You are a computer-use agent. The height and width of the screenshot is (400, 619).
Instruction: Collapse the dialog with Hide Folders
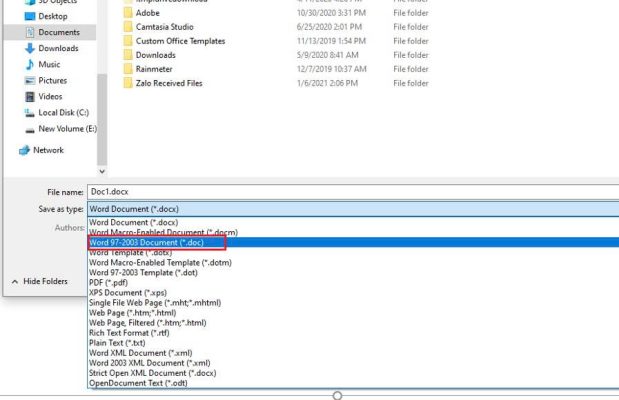pyautogui.click(x=40, y=282)
